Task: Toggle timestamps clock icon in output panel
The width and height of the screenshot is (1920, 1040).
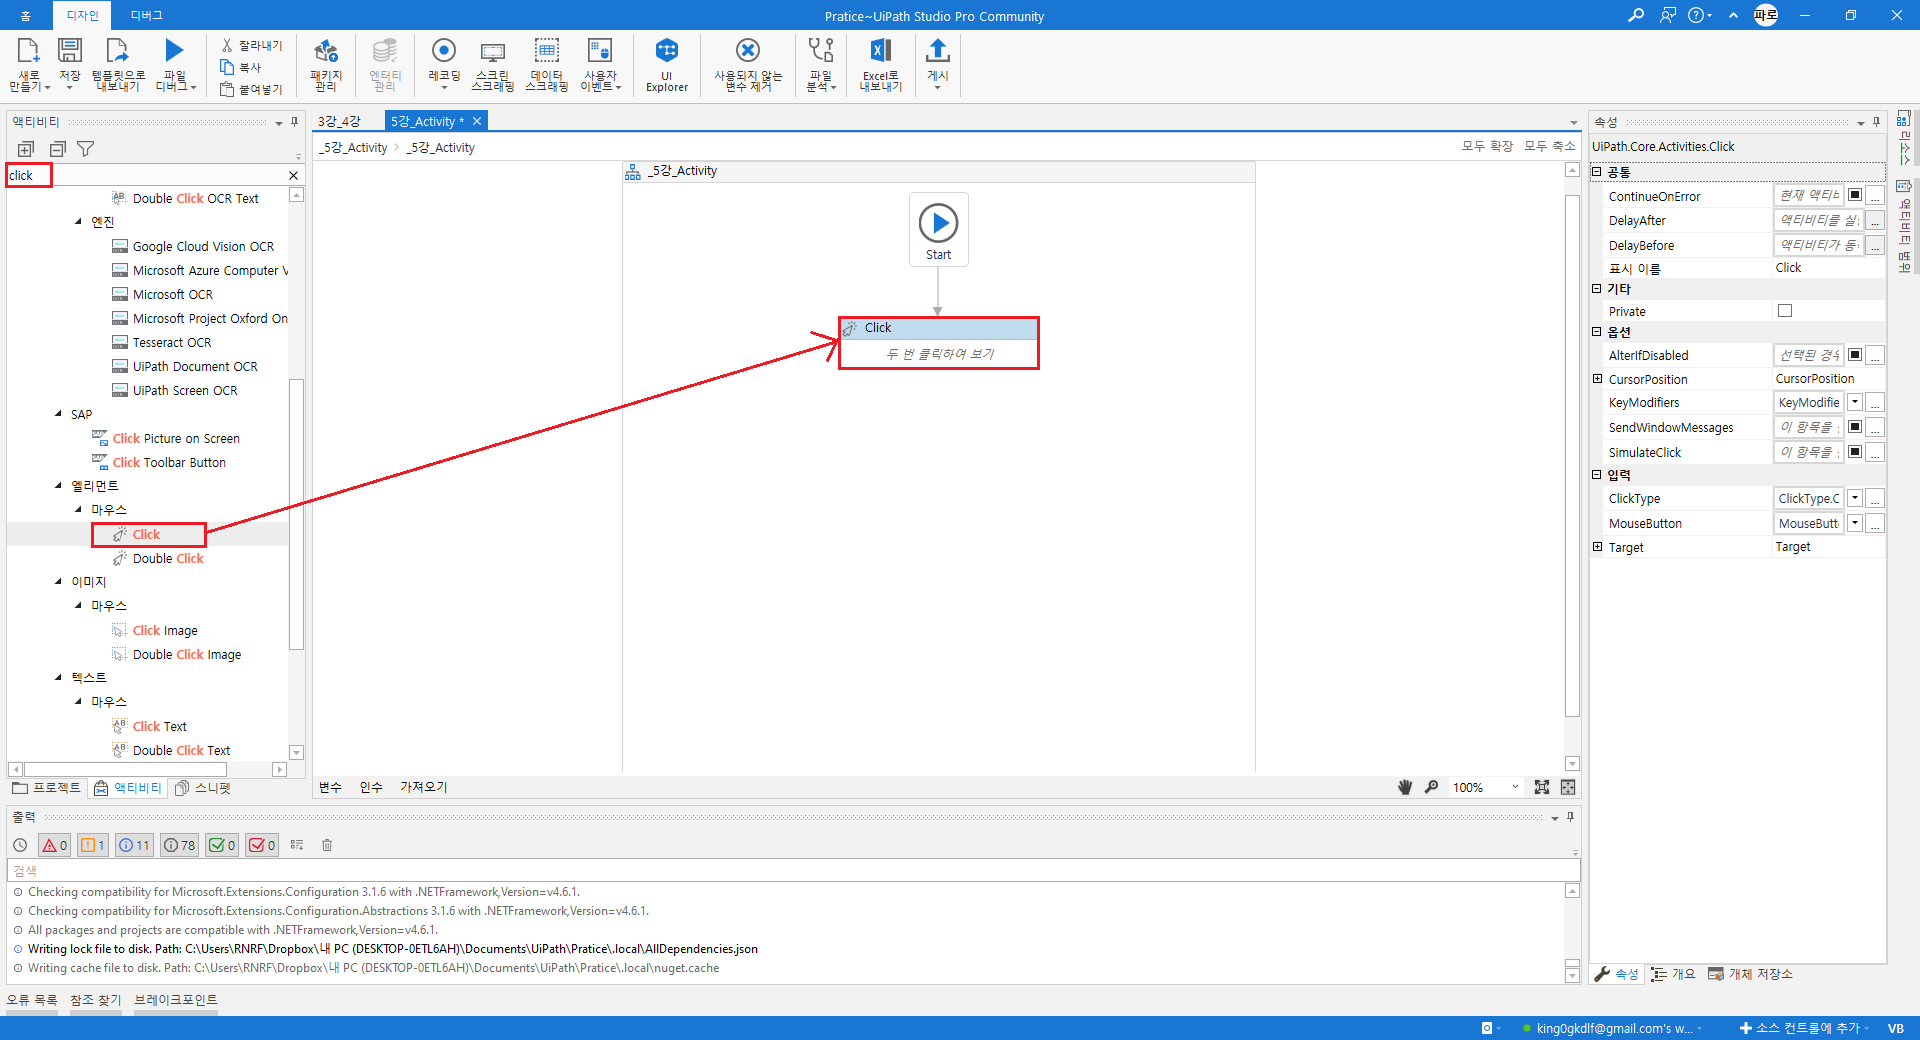Action: [20, 845]
